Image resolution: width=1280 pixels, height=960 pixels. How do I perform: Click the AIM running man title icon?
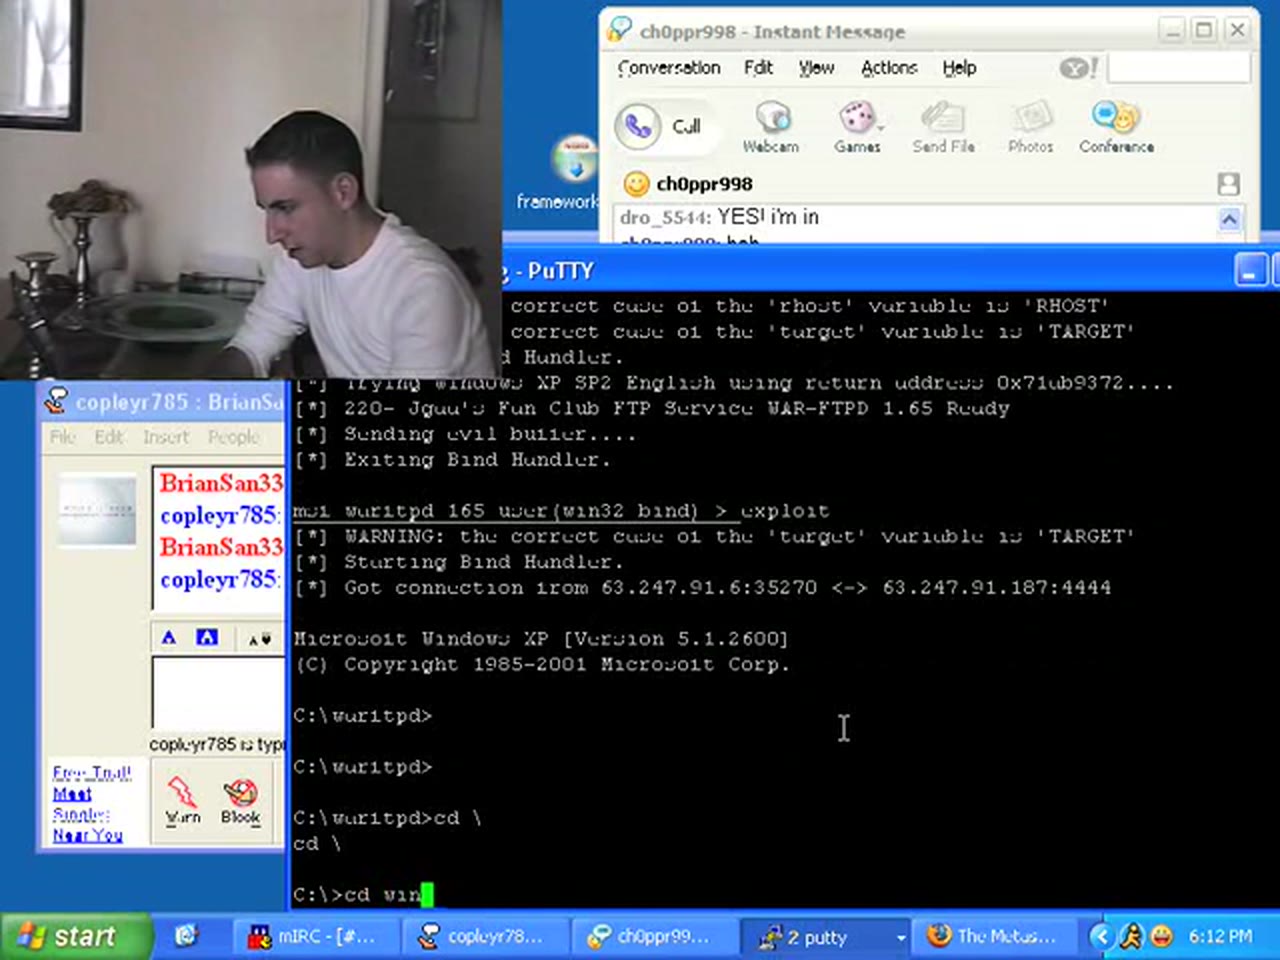56,401
